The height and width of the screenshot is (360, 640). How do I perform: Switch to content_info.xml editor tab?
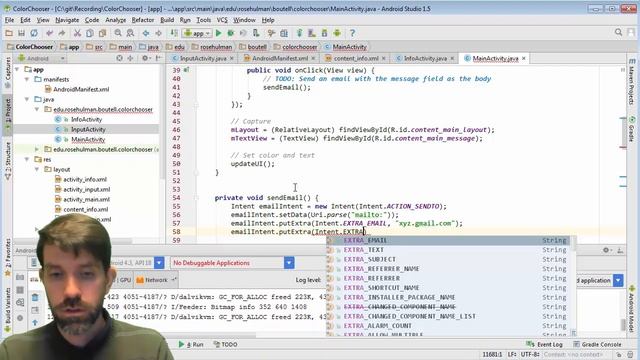[356, 58]
